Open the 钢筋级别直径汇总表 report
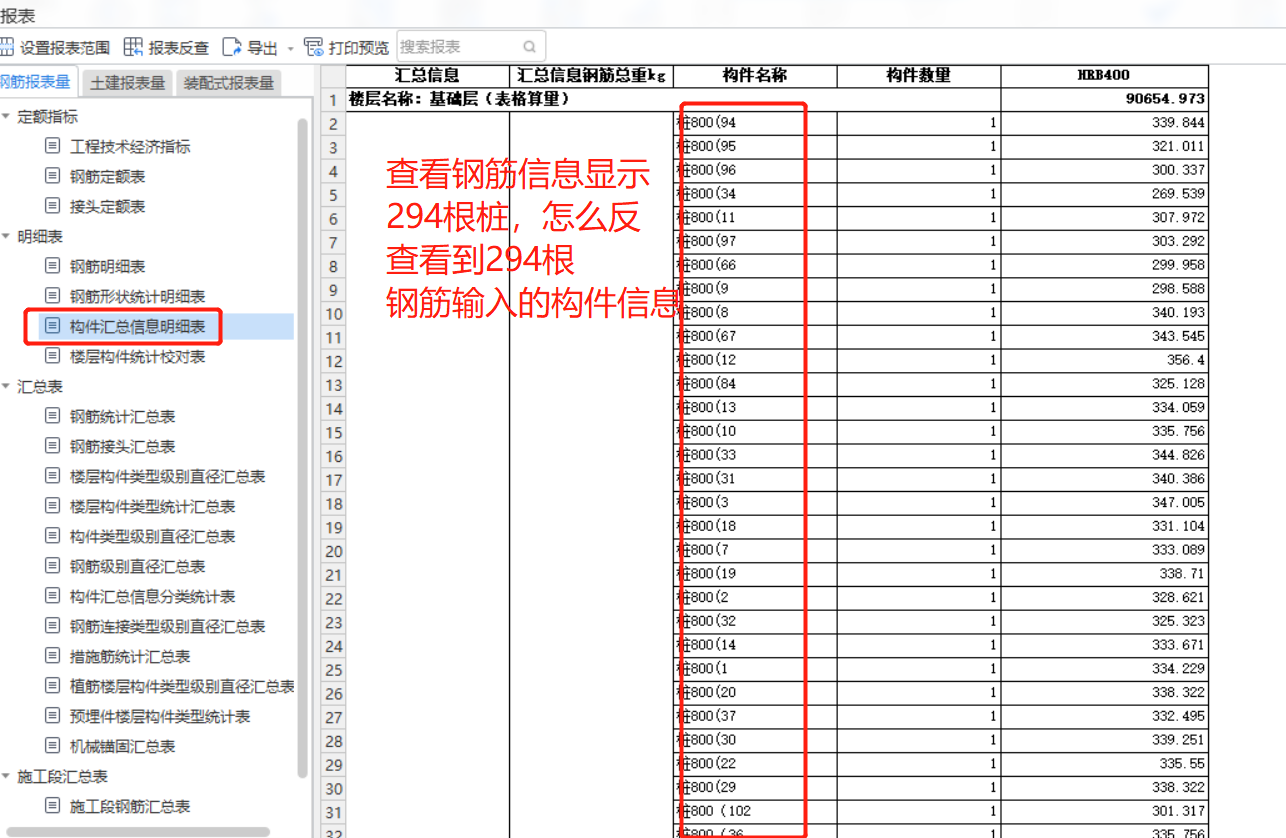The width and height of the screenshot is (1286, 838). point(137,567)
